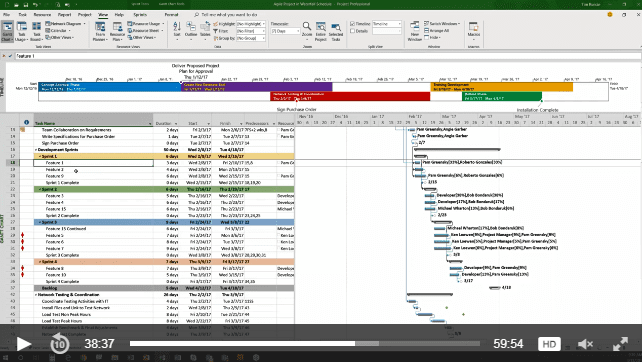
Task: Click the smiley feedback icon
Action: pos(610,14)
